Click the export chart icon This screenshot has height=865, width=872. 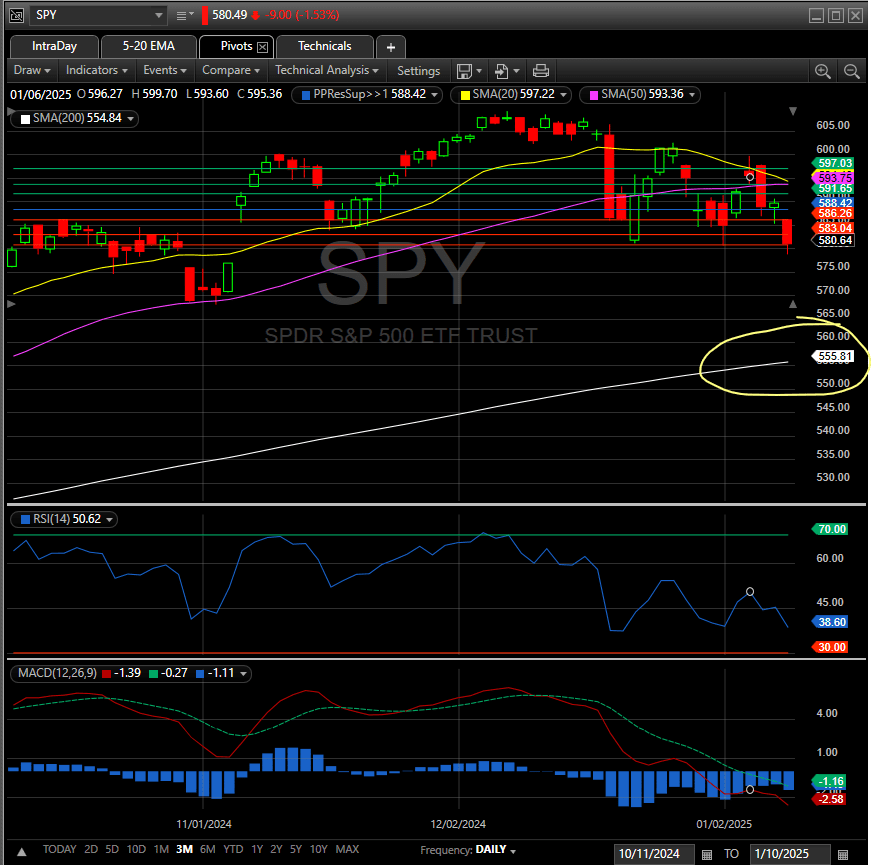[x=502, y=71]
